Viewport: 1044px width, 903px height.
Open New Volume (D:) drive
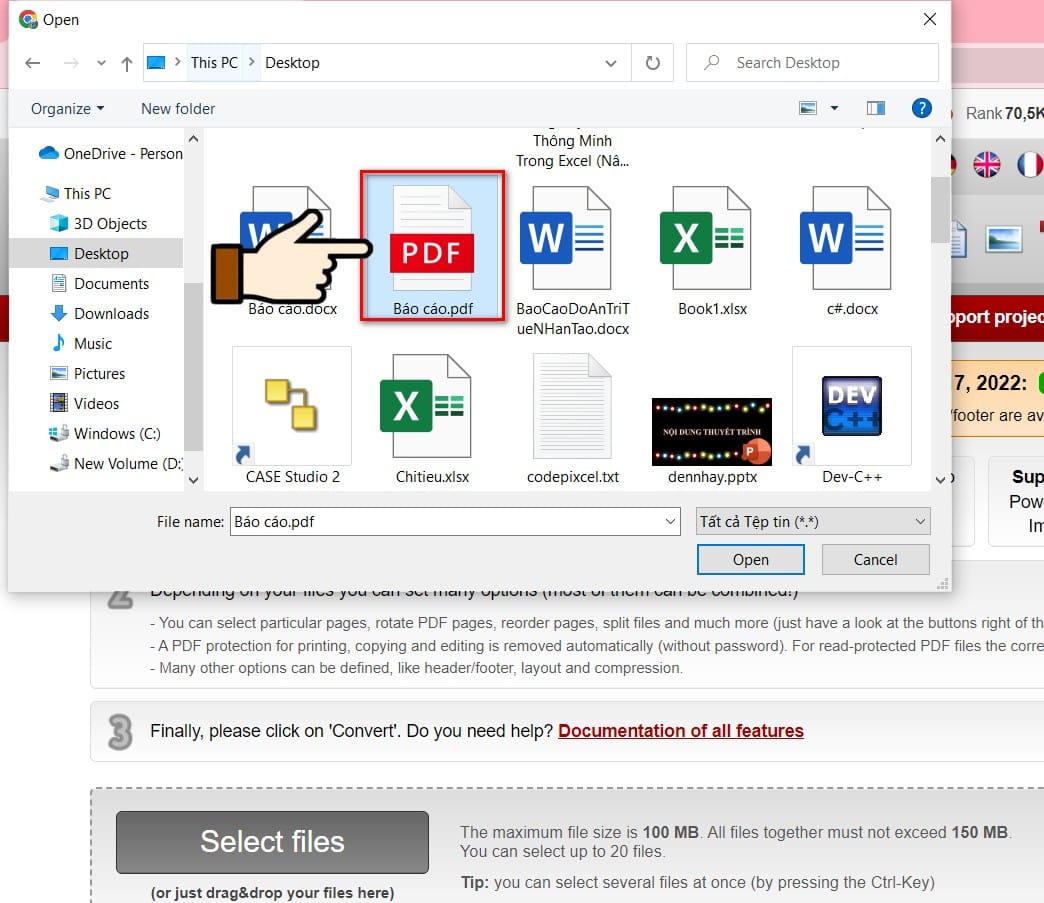click(x=115, y=463)
